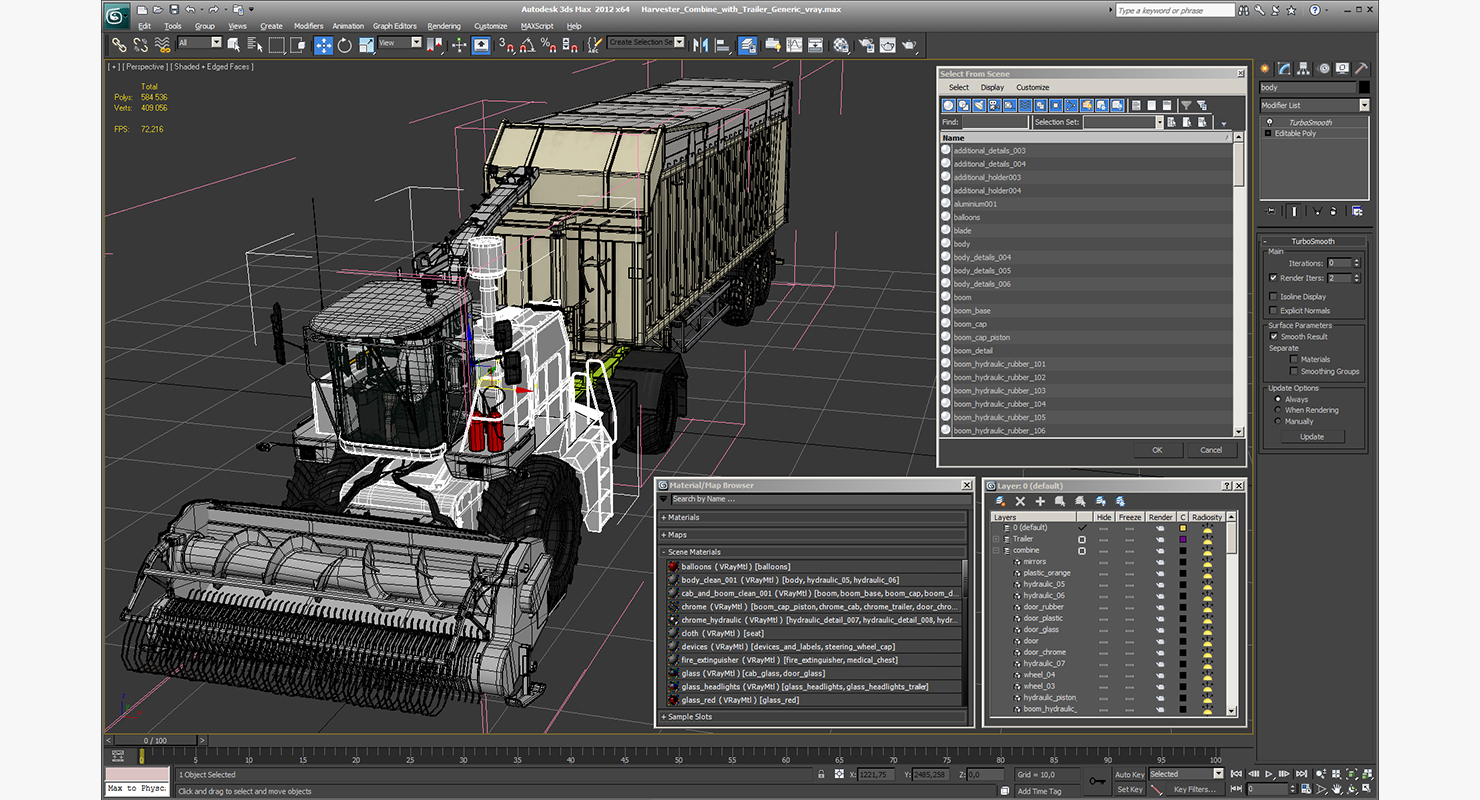Click Create New Layer icon in Layer dialog

1000,501
